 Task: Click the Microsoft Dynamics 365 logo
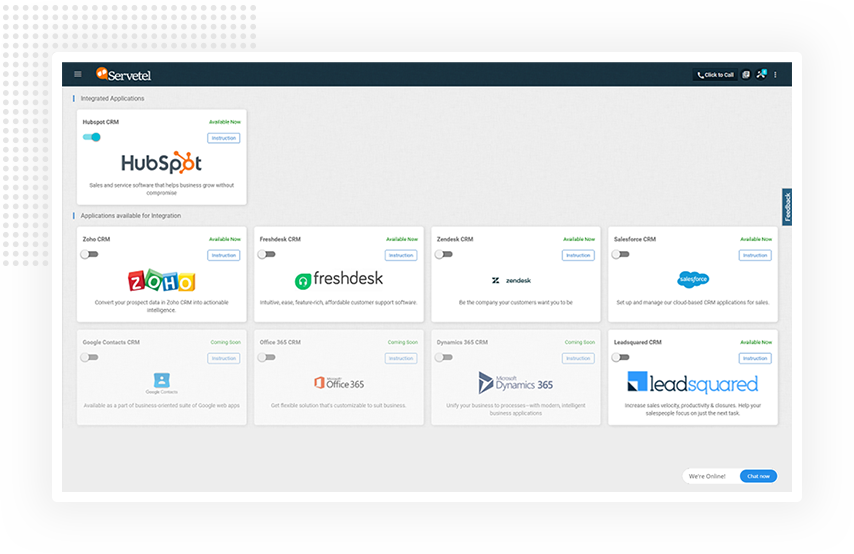click(x=515, y=383)
